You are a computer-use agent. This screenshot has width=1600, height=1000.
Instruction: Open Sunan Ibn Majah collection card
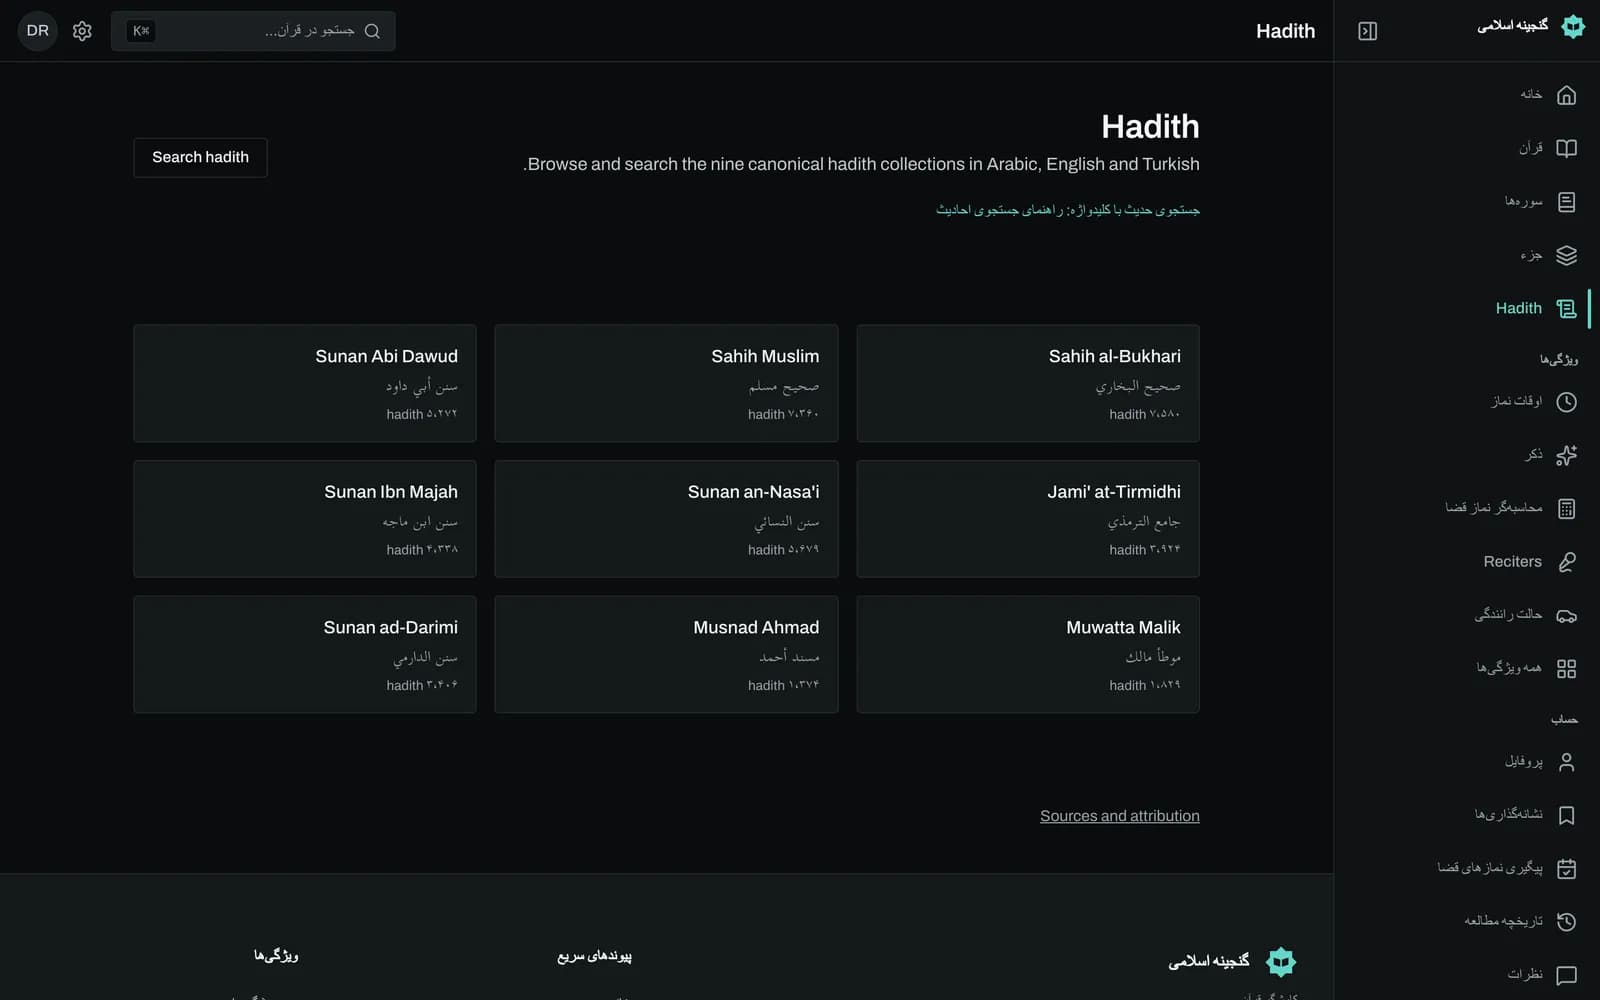[305, 519]
